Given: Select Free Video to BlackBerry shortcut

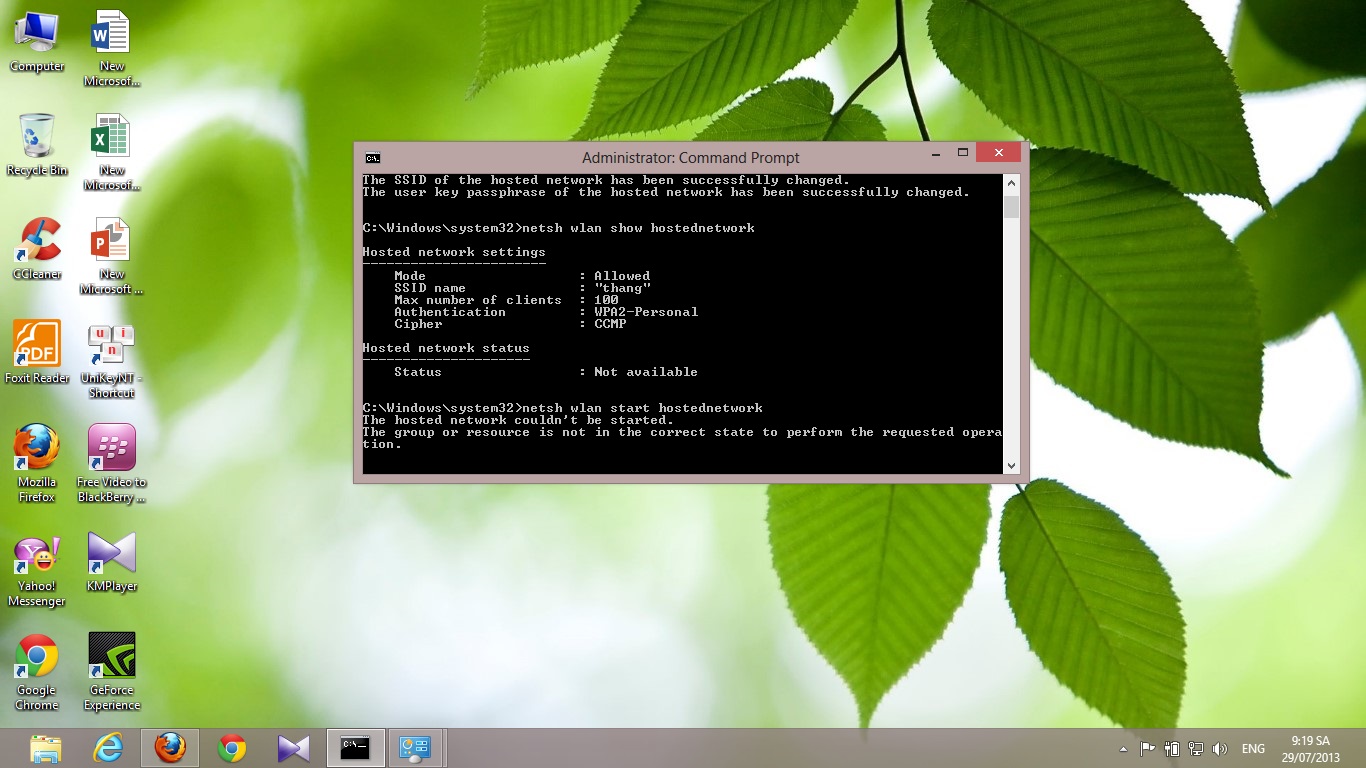Looking at the screenshot, I should (x=112, y=463).
